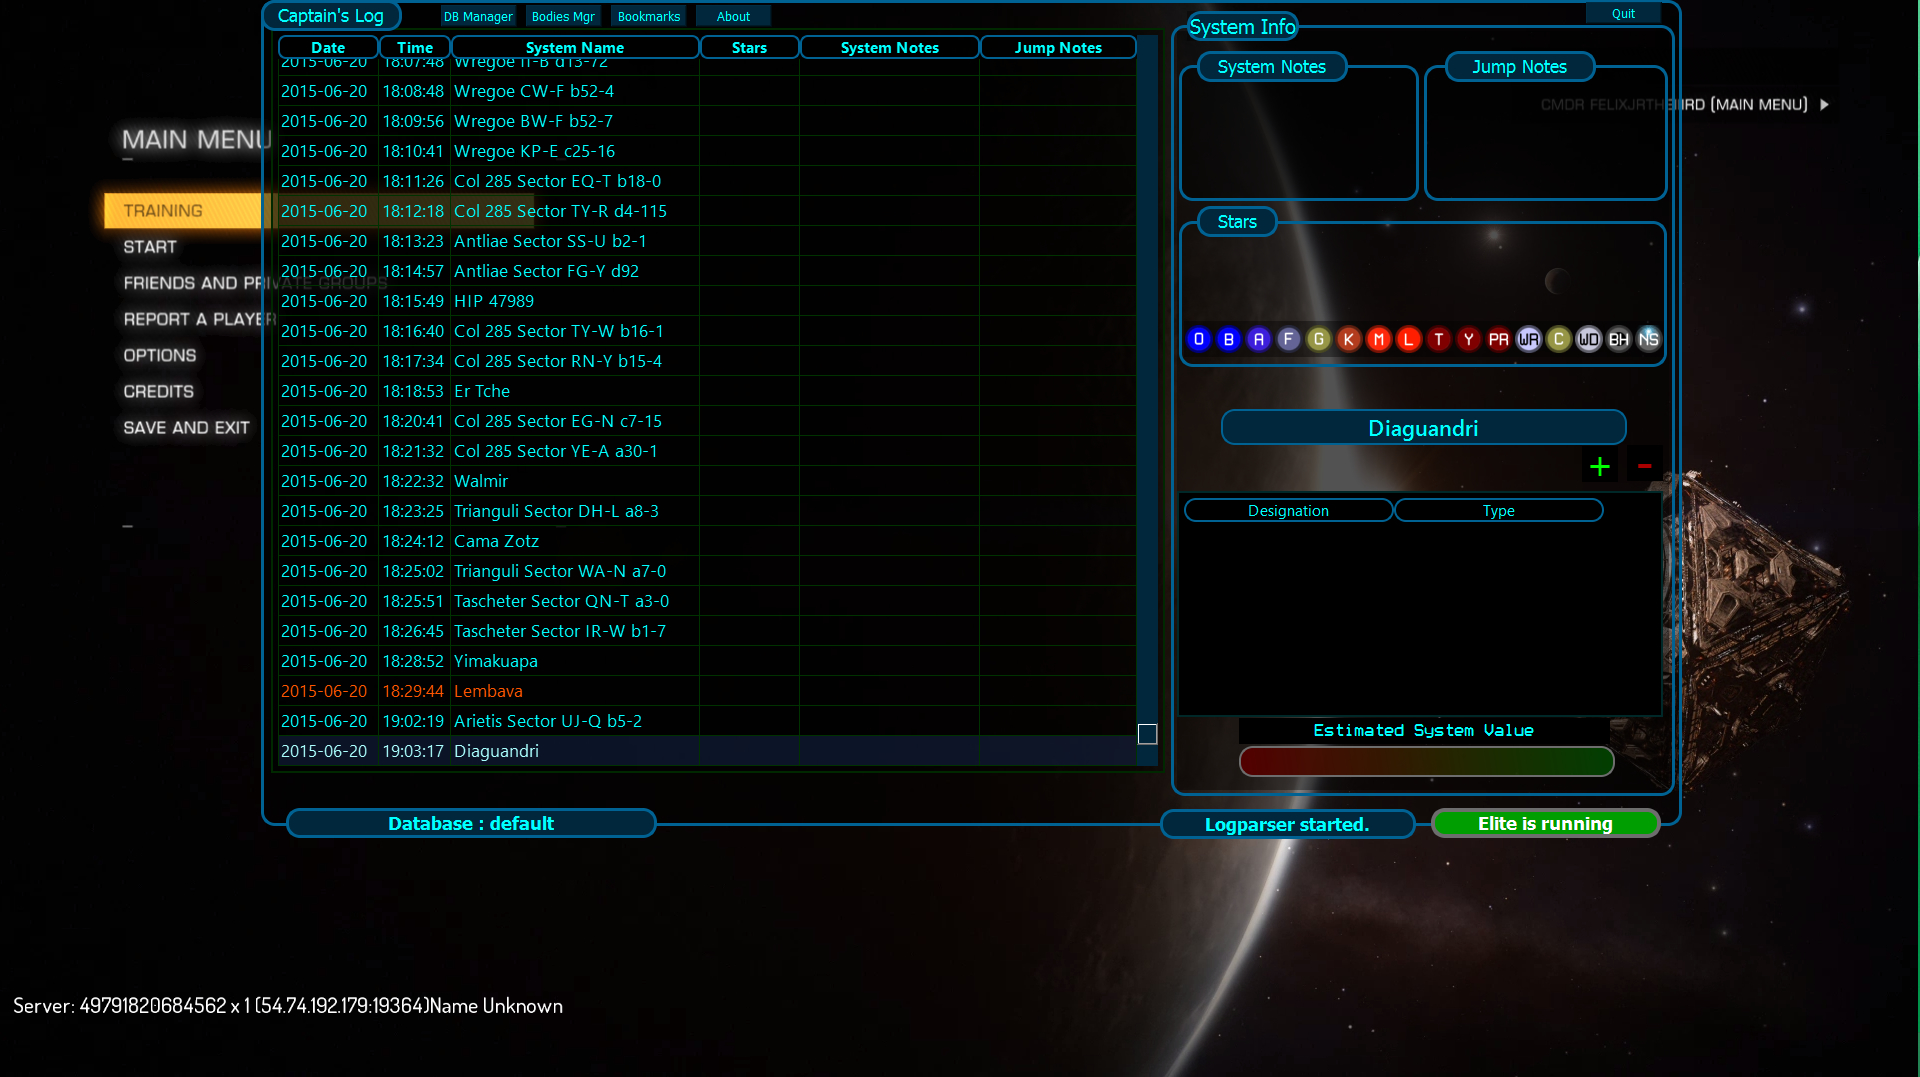Select the F star class icon
This screenshot has height=1077, width=1920.
point(1289,340)
